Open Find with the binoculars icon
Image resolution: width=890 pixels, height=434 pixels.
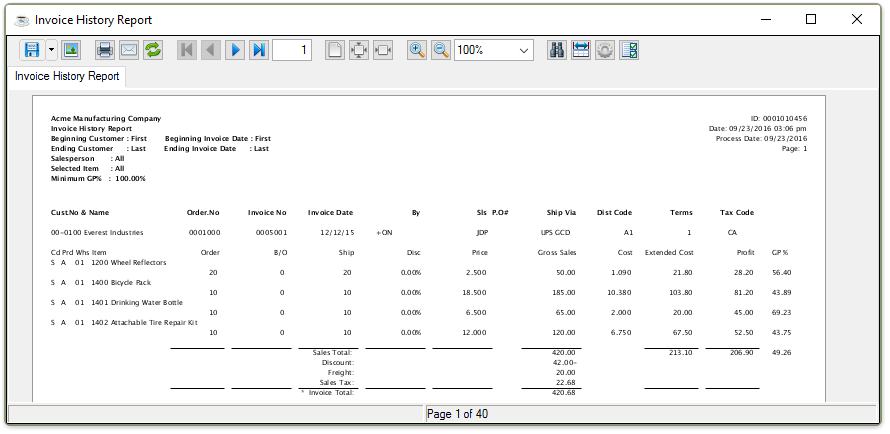click(x=557, y=50)
